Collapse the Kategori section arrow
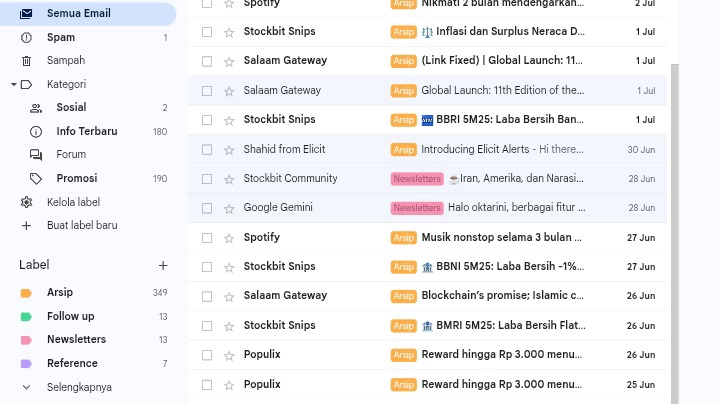Image resolution: width=719 pixels, height=404 pixels. click(x=14, y=85)
